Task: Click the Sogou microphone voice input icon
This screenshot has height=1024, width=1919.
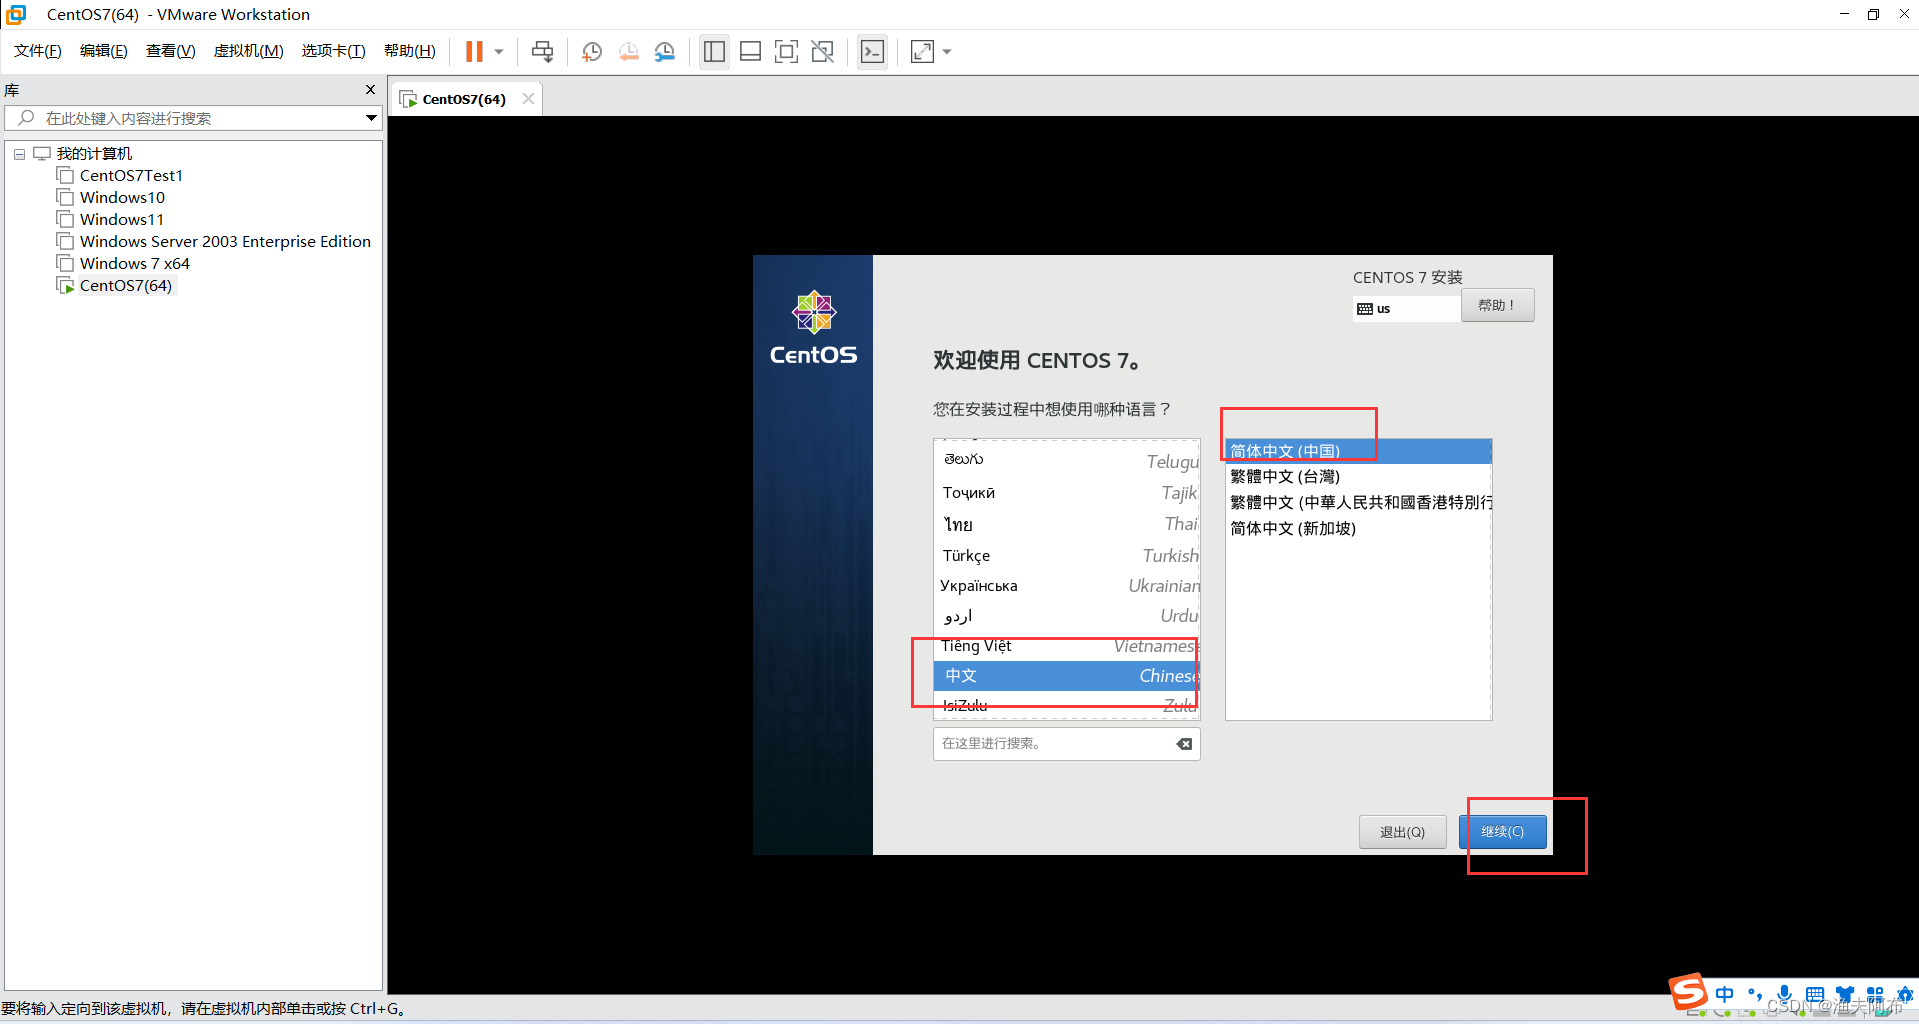Action: (1784, 994)
